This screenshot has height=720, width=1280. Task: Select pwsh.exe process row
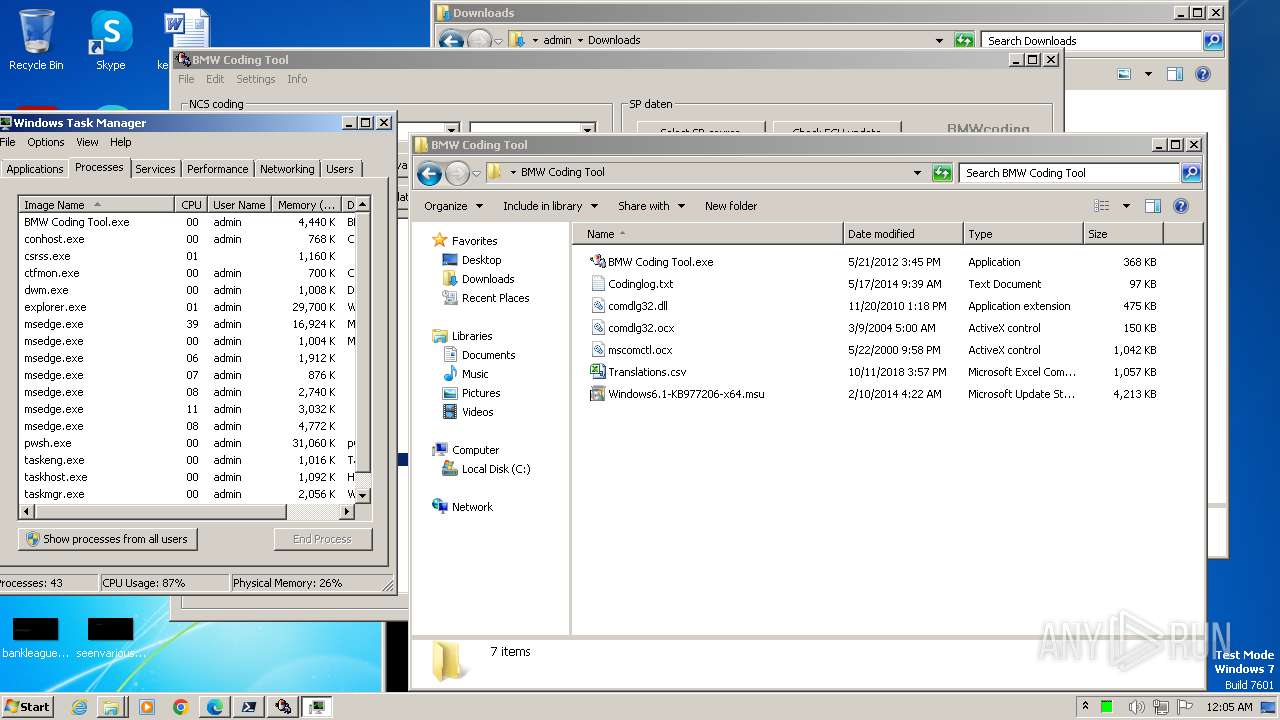click(x=188, y=443)
